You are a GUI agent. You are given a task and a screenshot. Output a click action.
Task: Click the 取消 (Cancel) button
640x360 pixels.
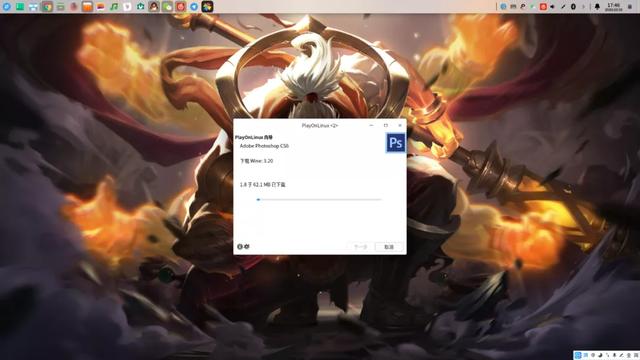pyautogui.click(x=389, y=247)
